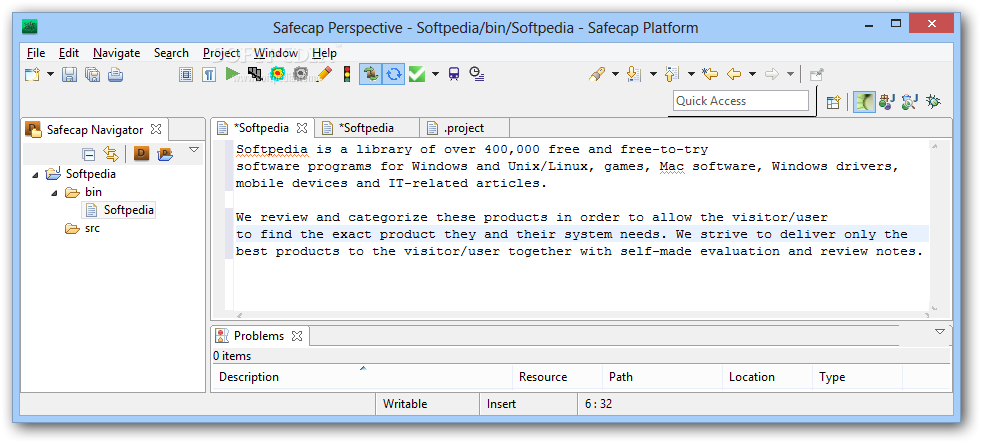The height and width of the screenshot is (443, 981).
Task: Select the Softpedia file in bin
Action: [x=119, y=210]
